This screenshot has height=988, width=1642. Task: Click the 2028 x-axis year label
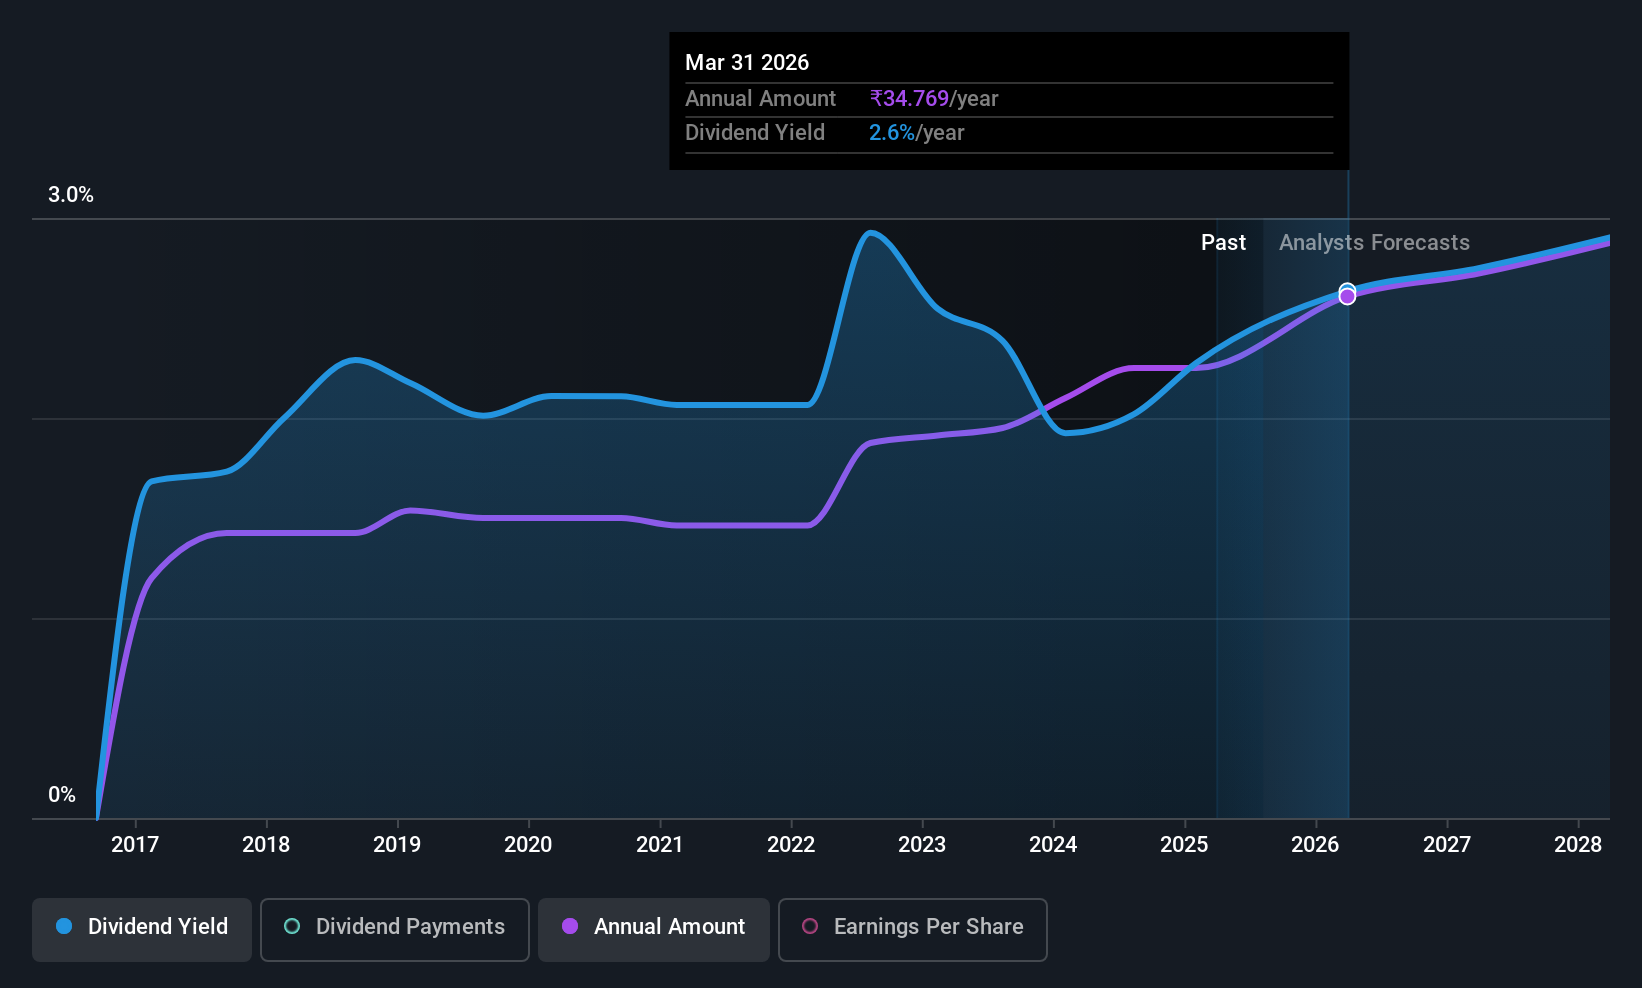pos(1578,844)
